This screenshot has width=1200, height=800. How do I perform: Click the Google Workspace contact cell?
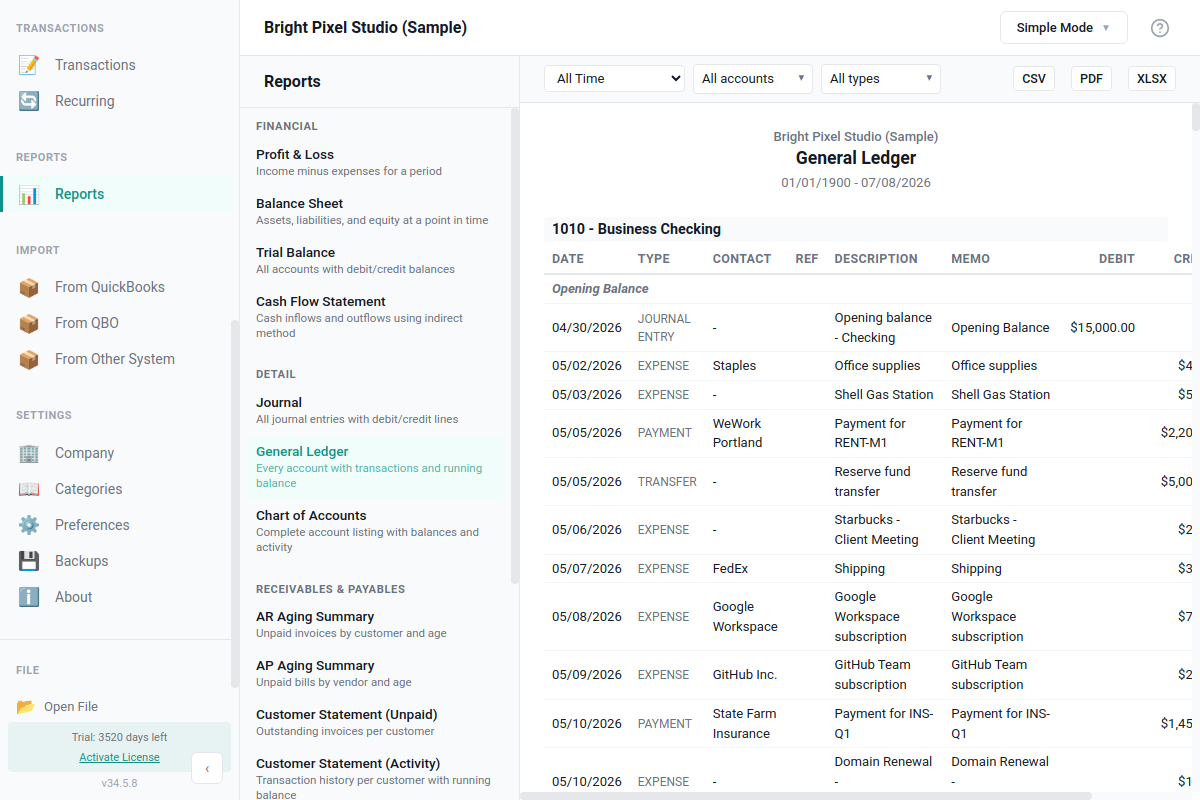coord(745,617)
